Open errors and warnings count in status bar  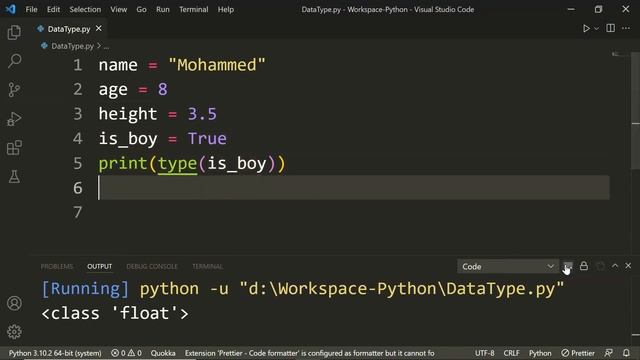tap(127, 353)
